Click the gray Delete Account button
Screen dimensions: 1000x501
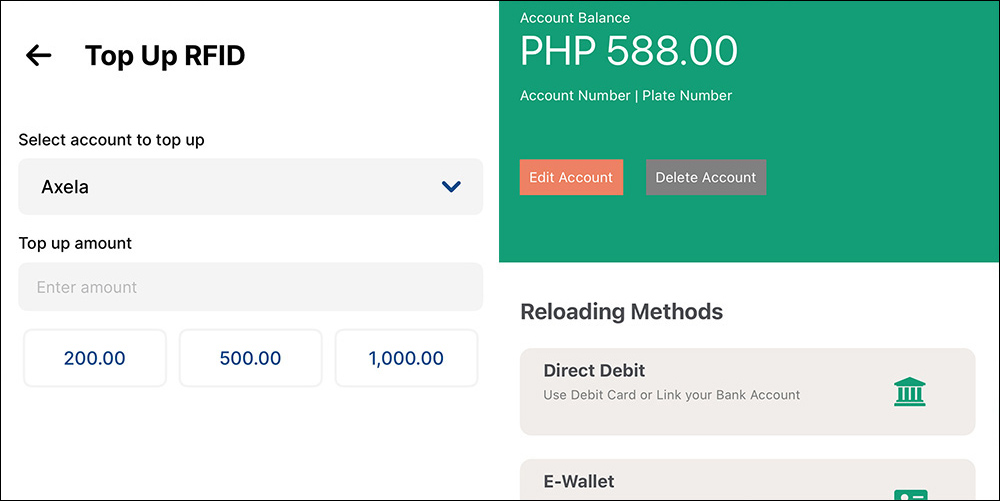click(706, 177)
